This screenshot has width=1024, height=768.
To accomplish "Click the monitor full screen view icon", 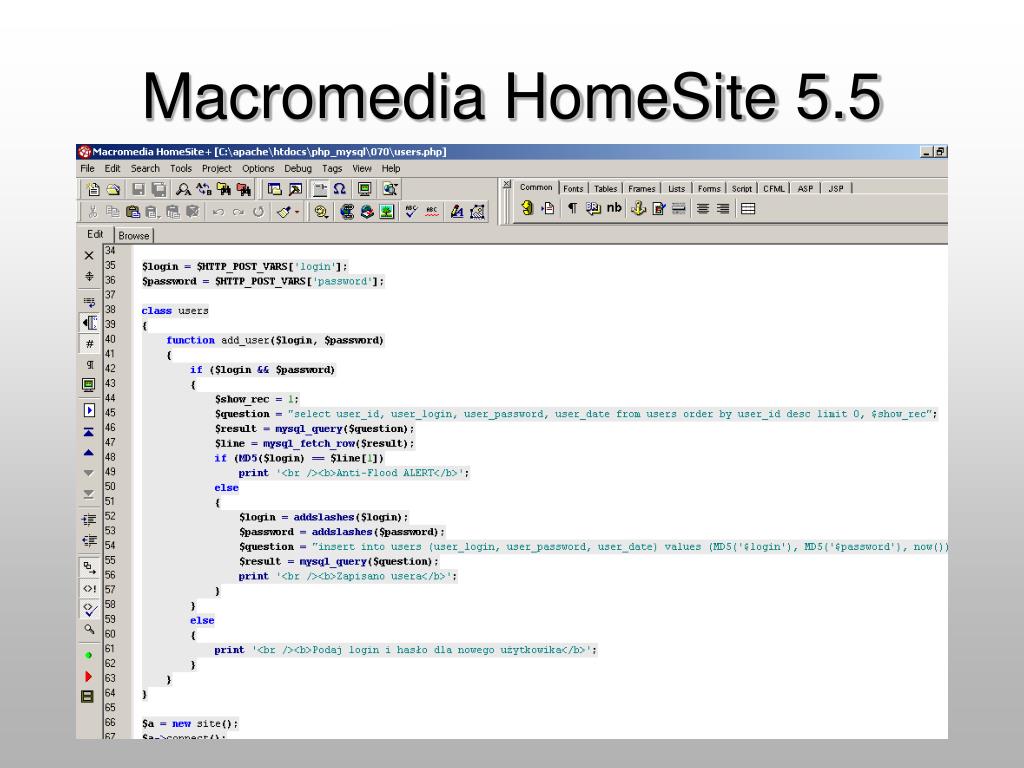I will tap(364, 189).
